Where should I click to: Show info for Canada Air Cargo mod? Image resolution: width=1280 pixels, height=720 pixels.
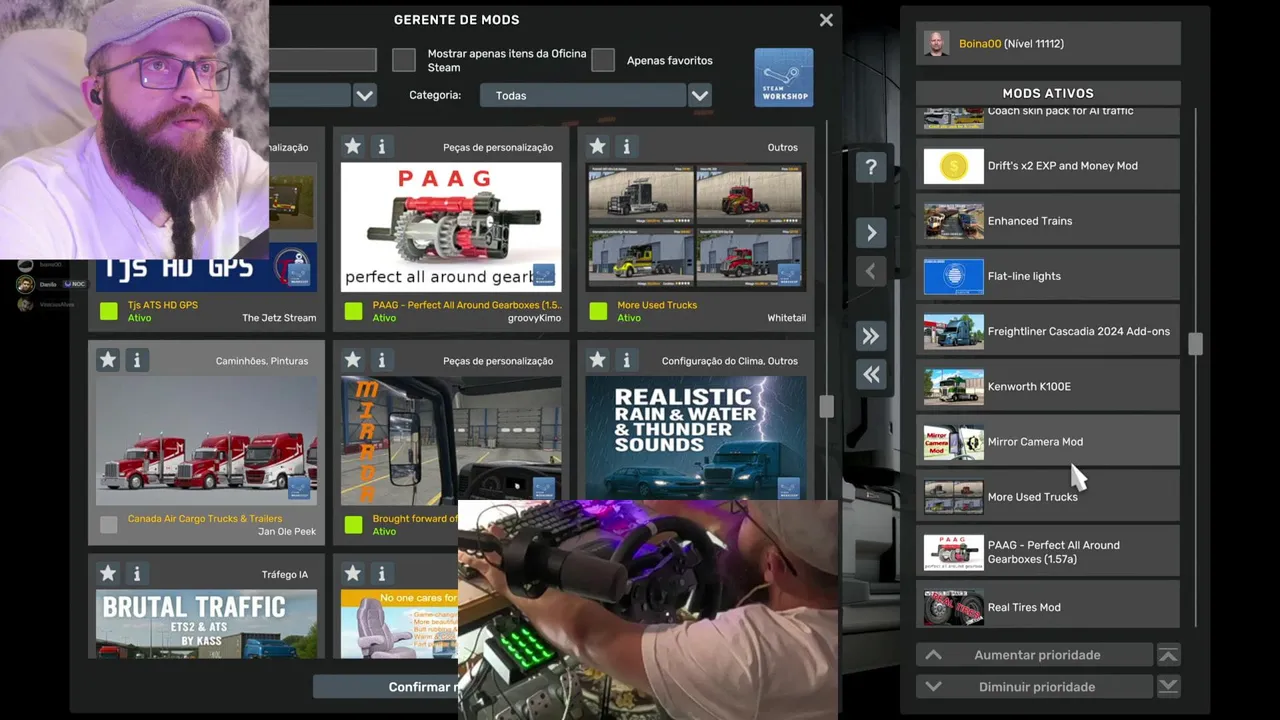137,360
